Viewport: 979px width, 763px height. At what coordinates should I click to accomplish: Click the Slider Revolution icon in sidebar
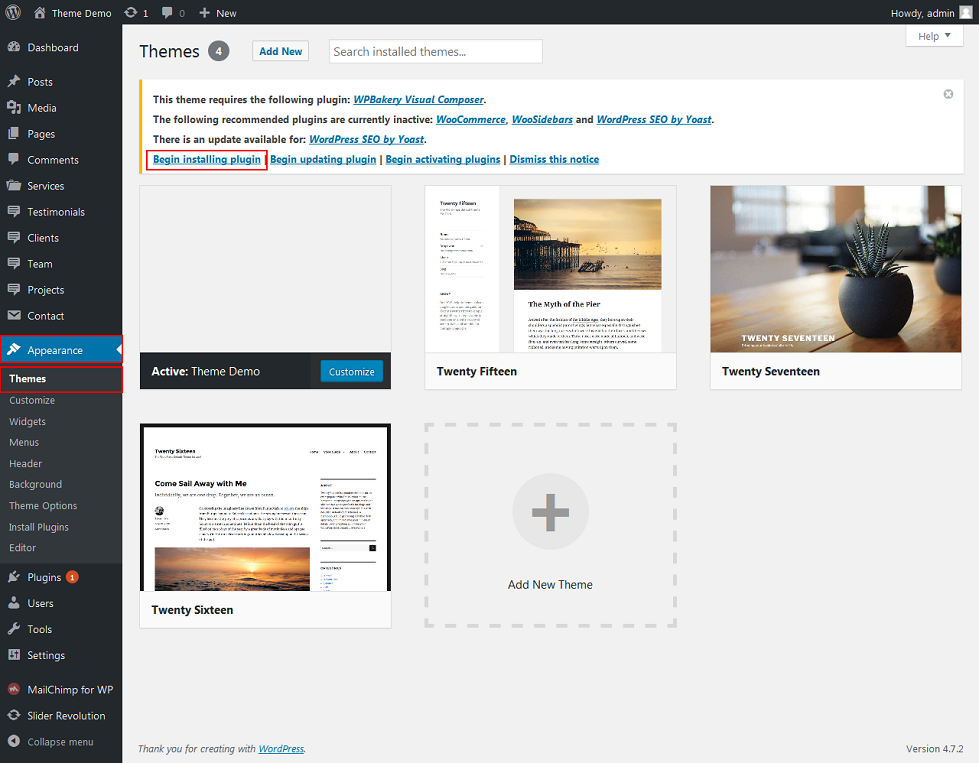pos(14,716)
